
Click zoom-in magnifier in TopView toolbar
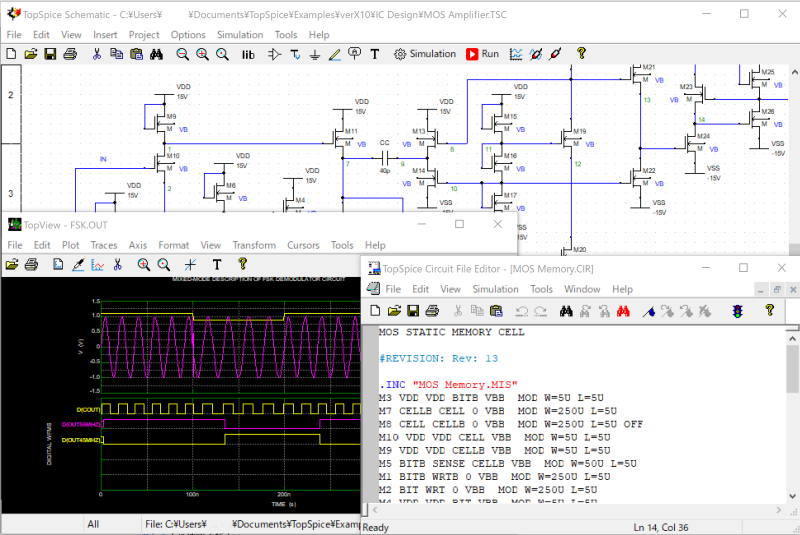[143, 265]
